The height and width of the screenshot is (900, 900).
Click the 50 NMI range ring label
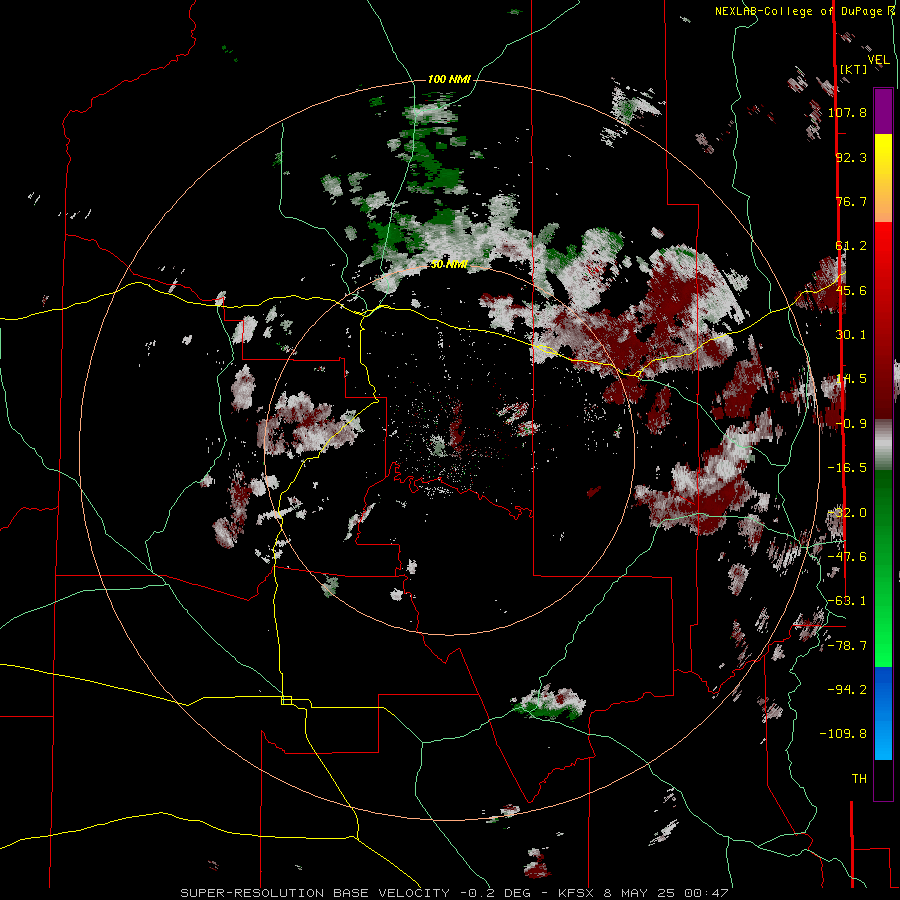click(449, 265)
